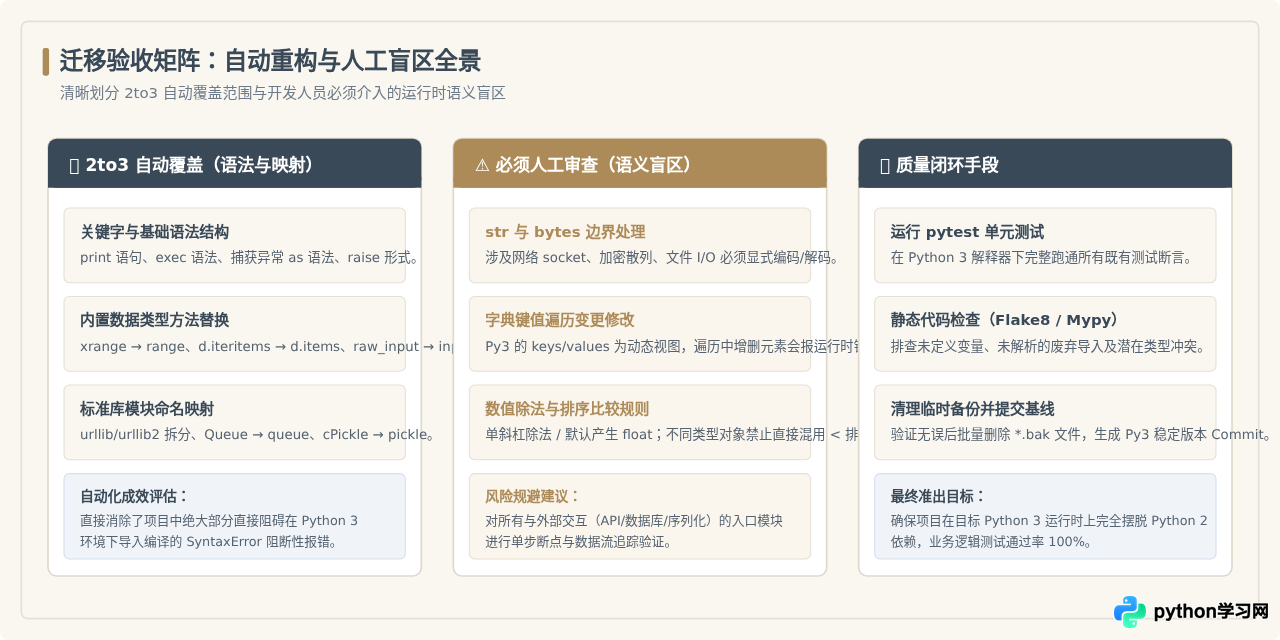
Task: Click the 自动化成效评估： heading
Action: click(135, 496)
